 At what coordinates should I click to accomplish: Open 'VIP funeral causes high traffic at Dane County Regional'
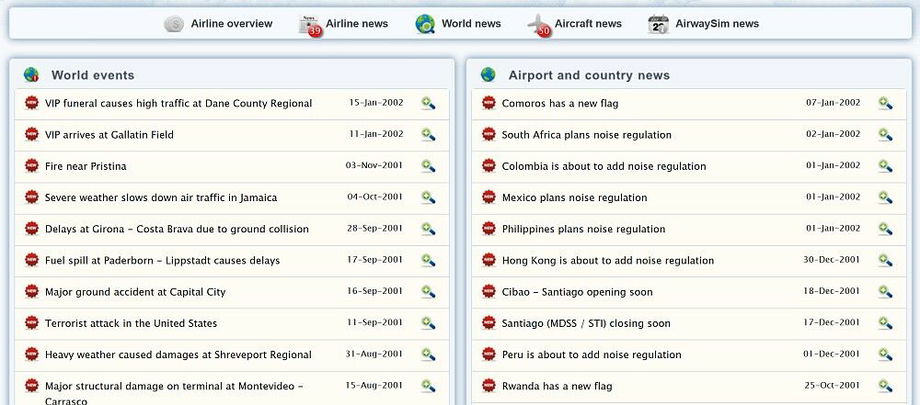178,103
